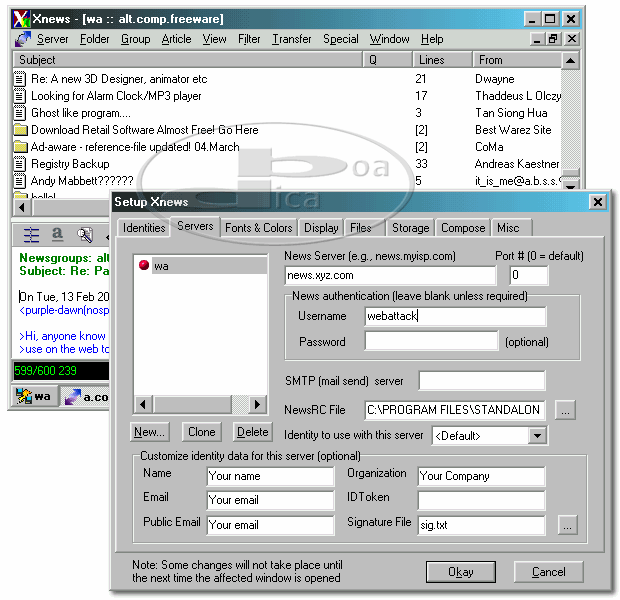The width and height of the screenshot is (620, 600).
Task: Click folder icon beside 'Download Retail Software' thread
Action: pos(20,130)
